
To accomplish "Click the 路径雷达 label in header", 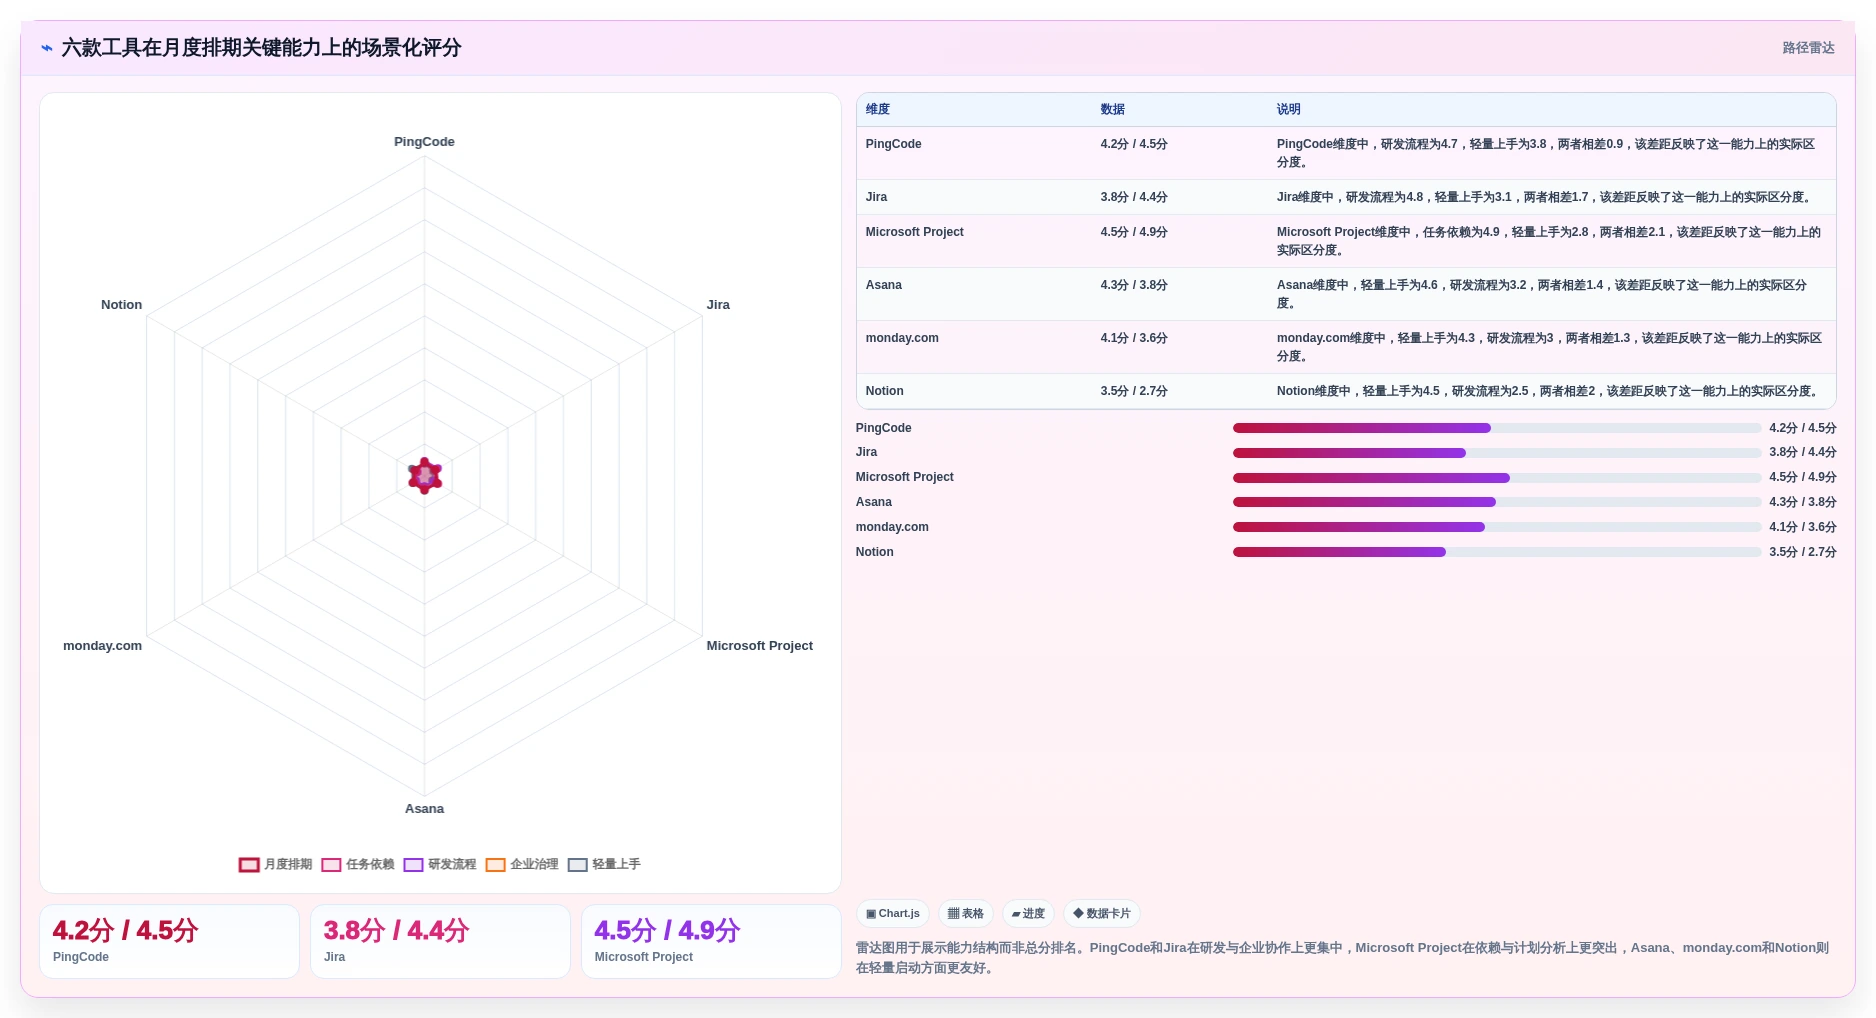I will pyautogui.click(x=1808, y=48).
